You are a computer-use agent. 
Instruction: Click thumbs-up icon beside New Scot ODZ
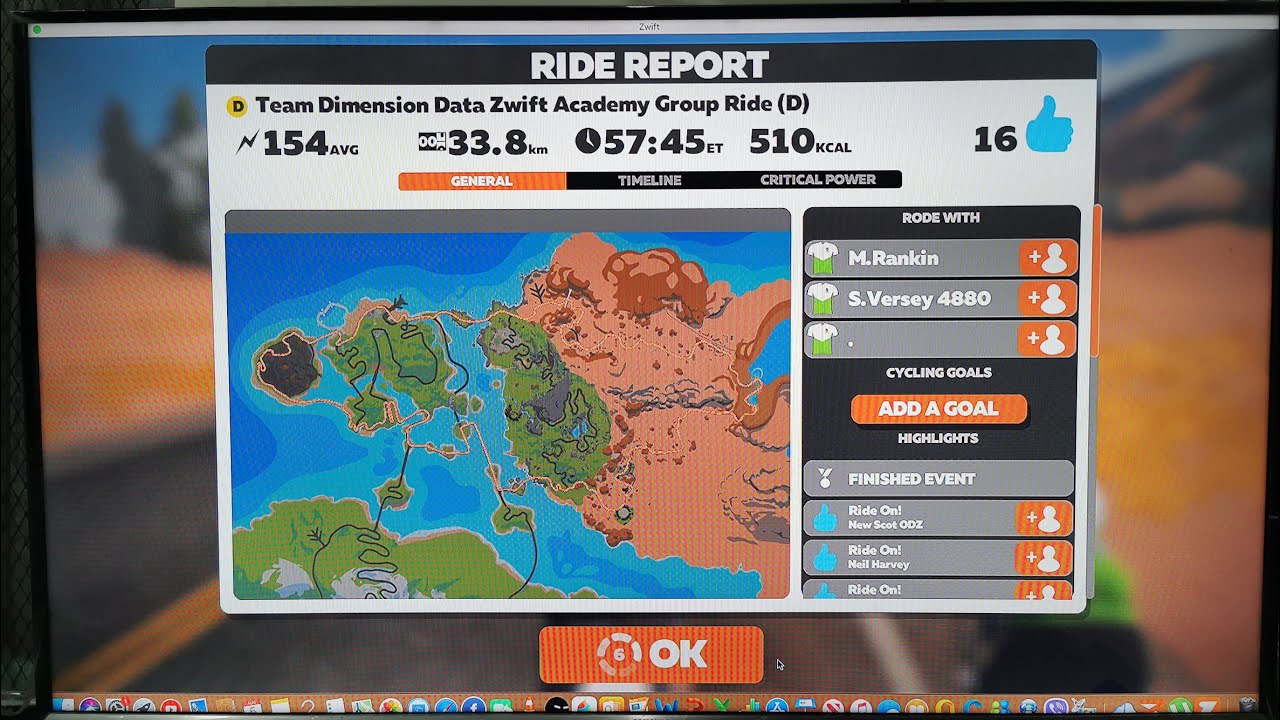824,519
